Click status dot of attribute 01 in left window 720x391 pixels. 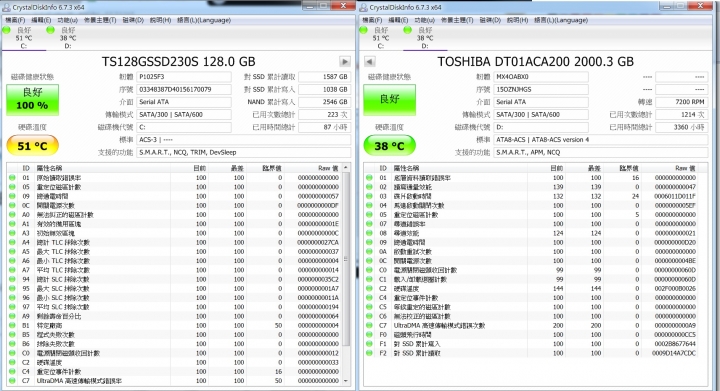click(x=12, y=178)
